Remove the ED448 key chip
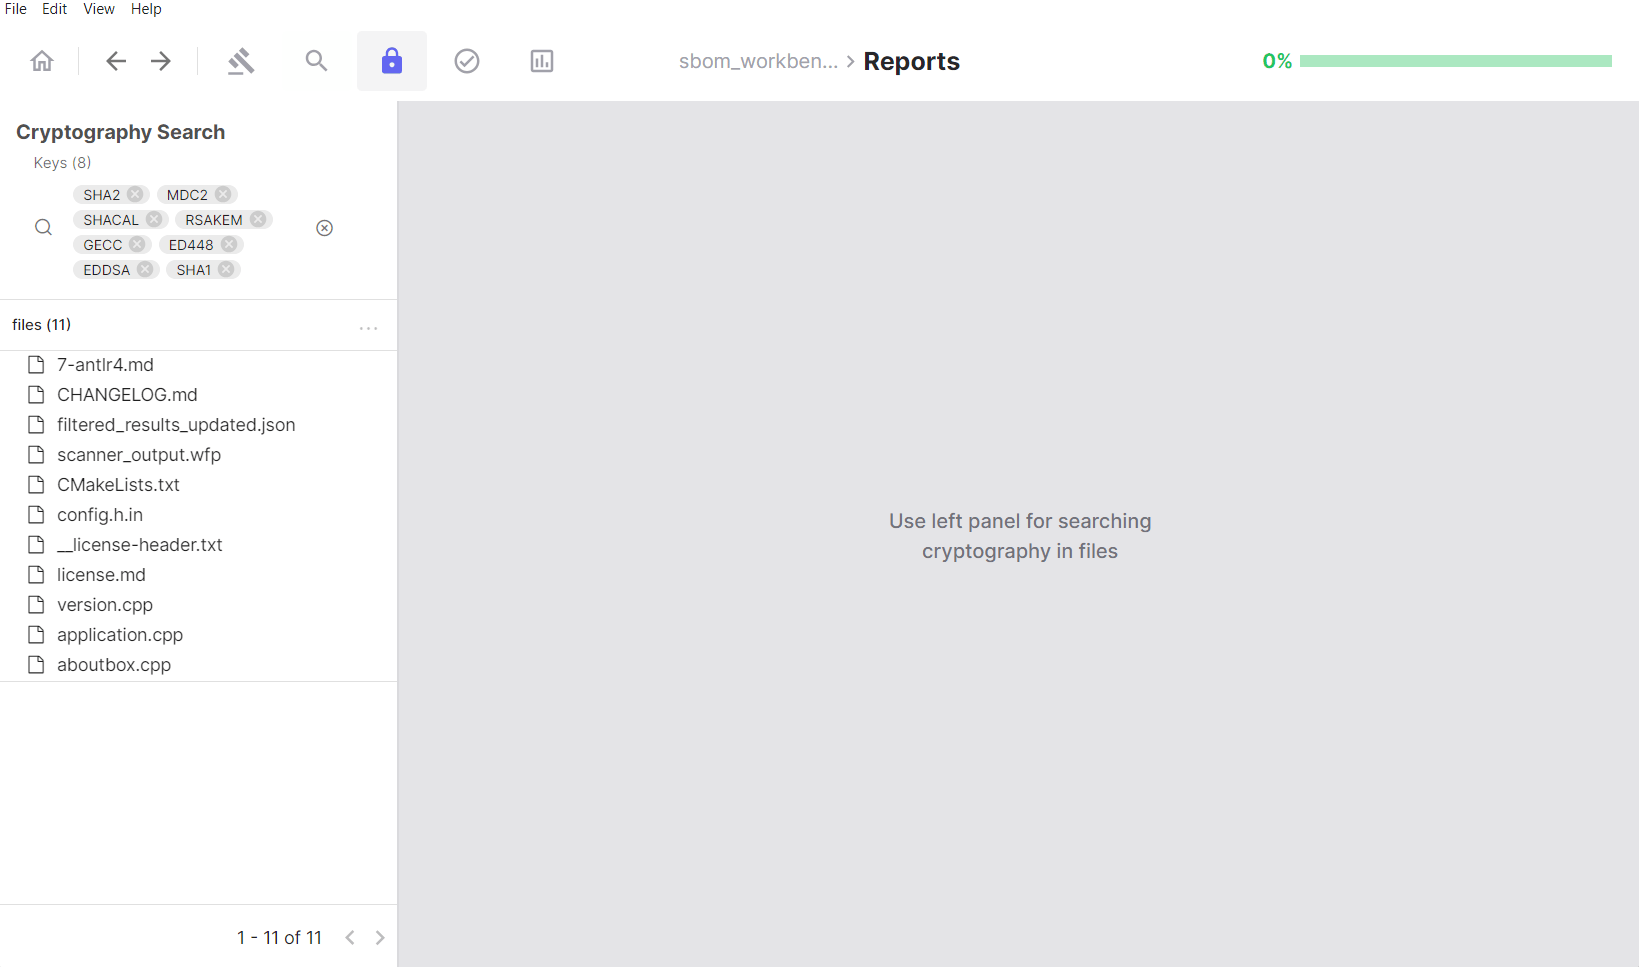 [x=229, y=244]
